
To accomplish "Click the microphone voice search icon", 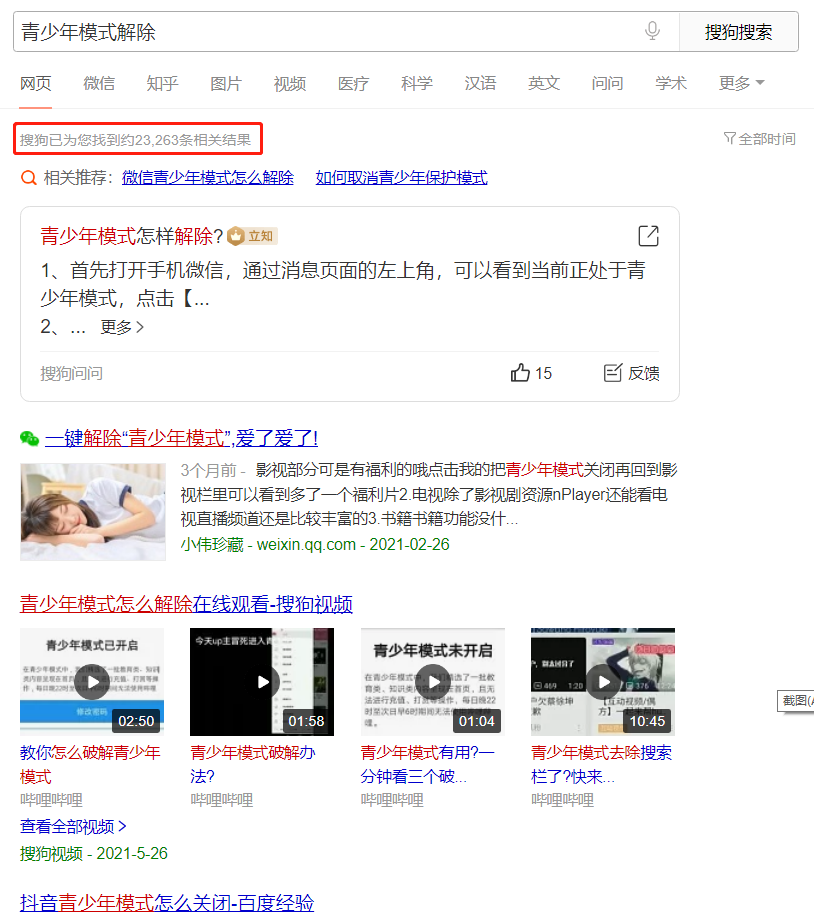I will [652, 31].
